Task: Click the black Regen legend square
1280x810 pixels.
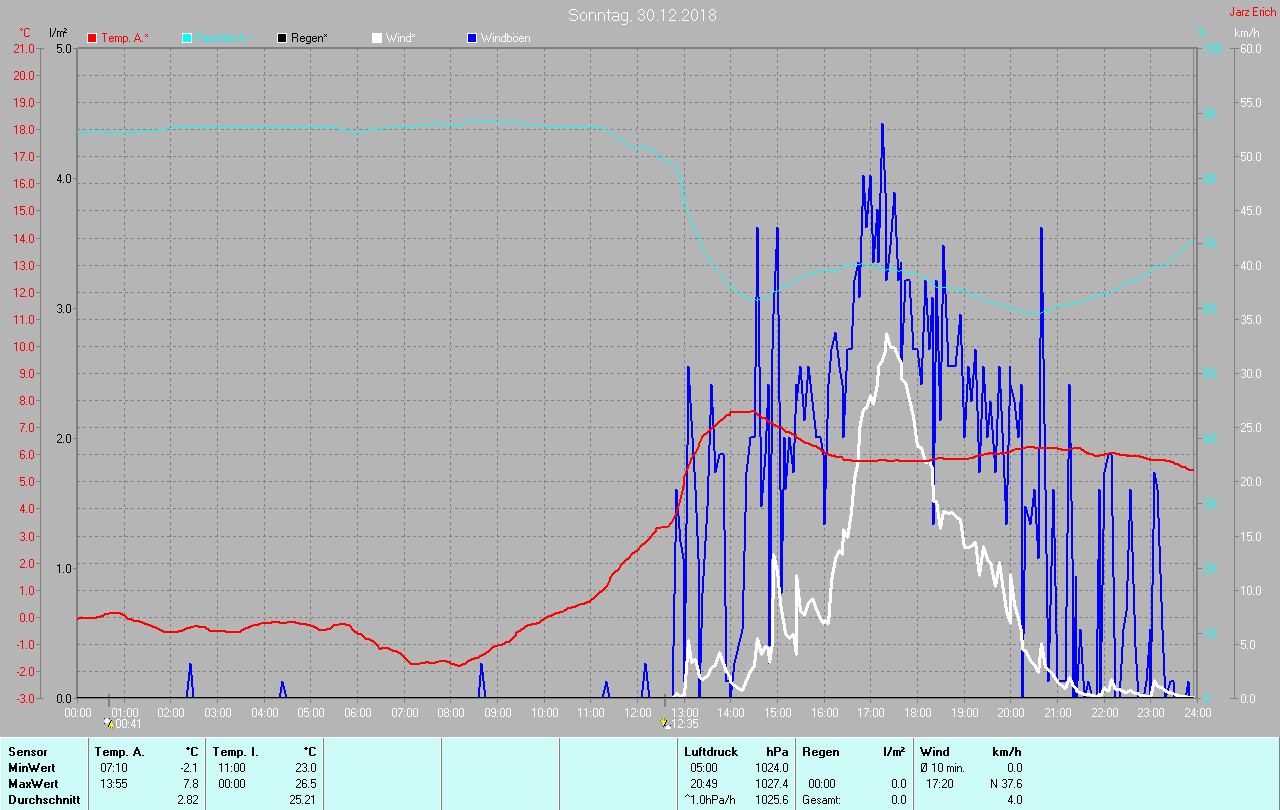Action: click(x=282, y=38)
